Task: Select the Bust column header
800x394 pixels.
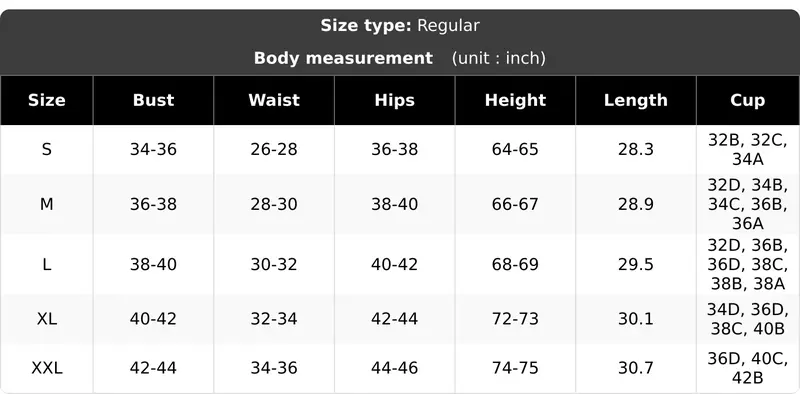Action: point(154,100)
